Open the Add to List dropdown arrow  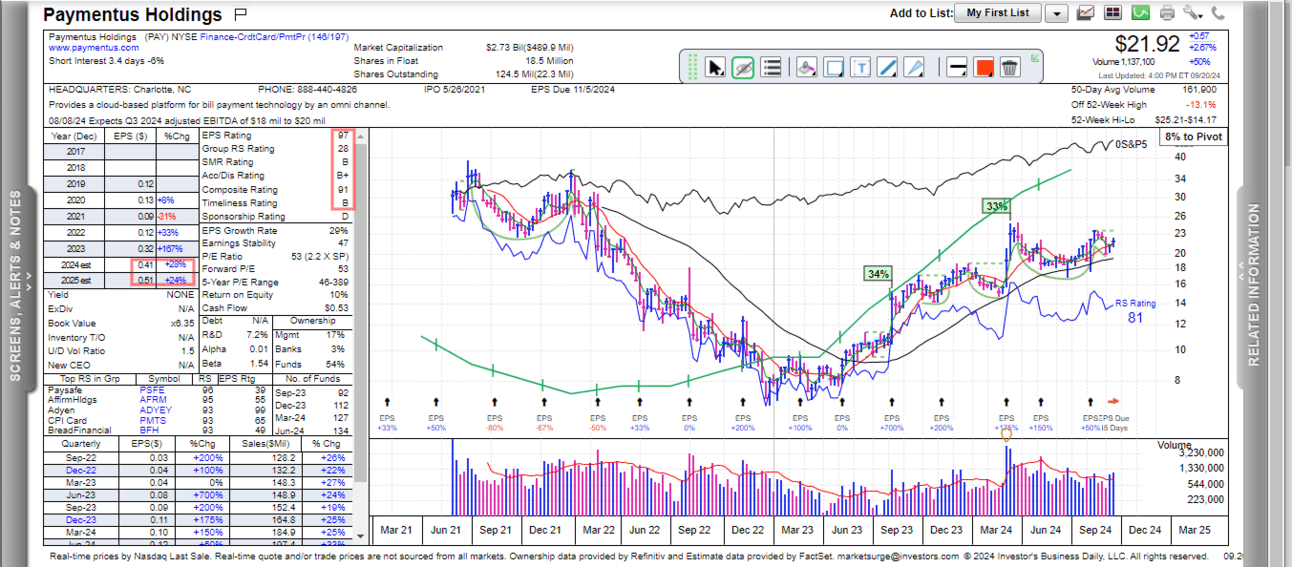coord(1056,13)
